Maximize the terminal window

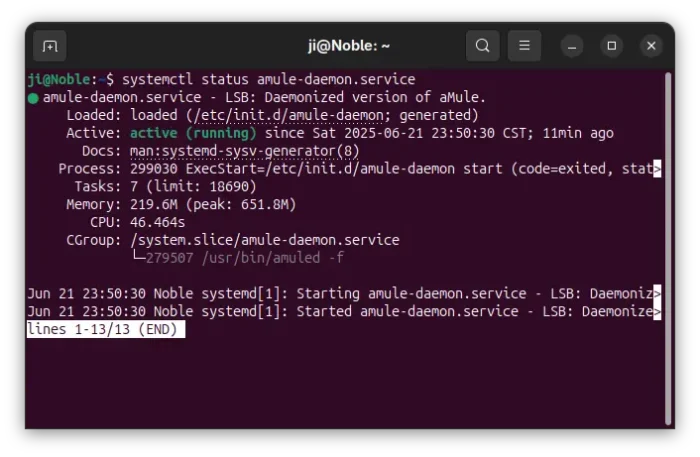[x=612, y=46]
